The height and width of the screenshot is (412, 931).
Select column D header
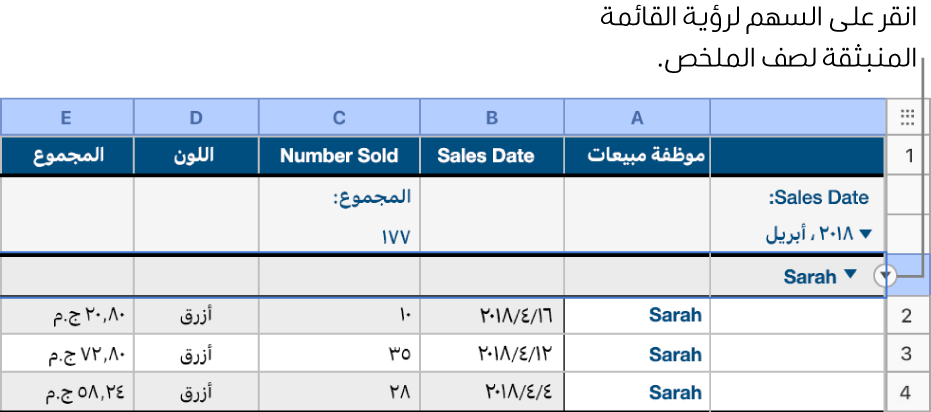pyautogui.click(x=196, y=117)
